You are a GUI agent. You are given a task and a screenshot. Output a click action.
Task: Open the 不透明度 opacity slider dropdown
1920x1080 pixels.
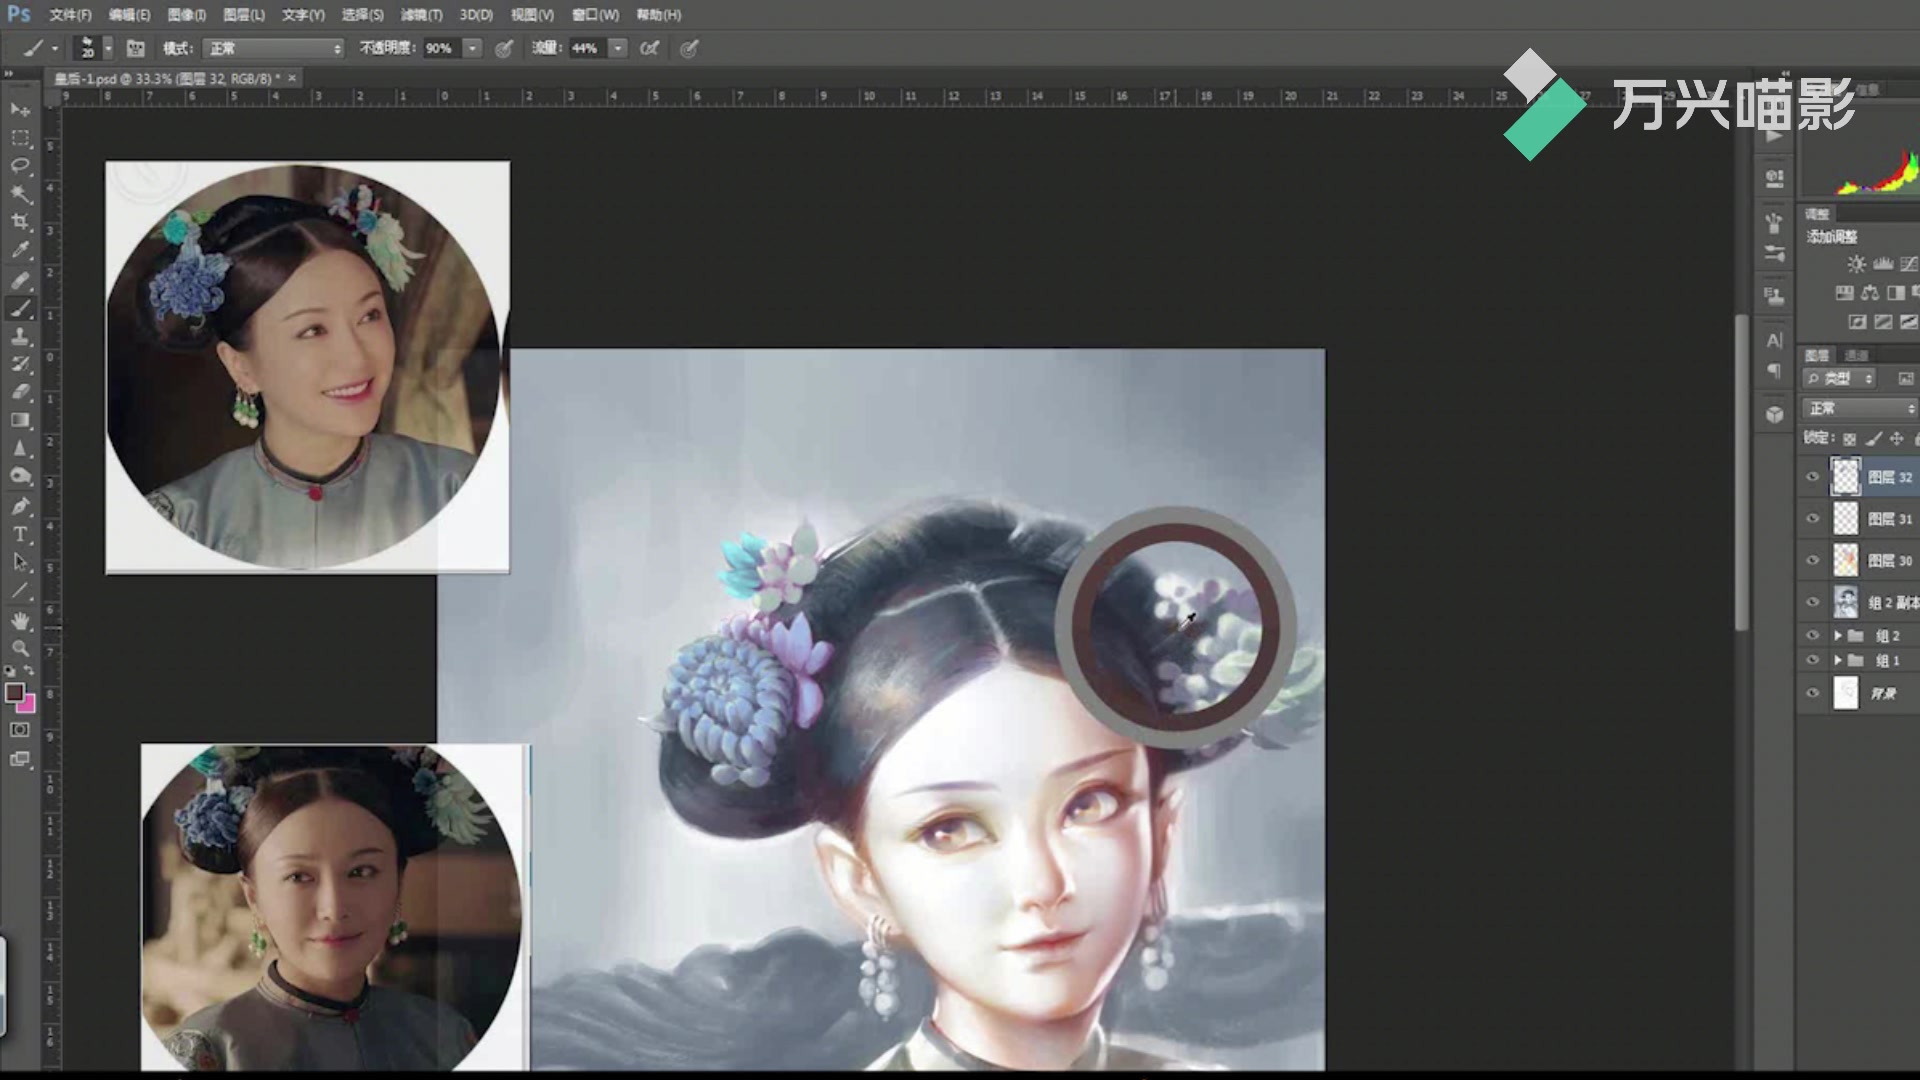pyautogui.click(x=473, y=48)
